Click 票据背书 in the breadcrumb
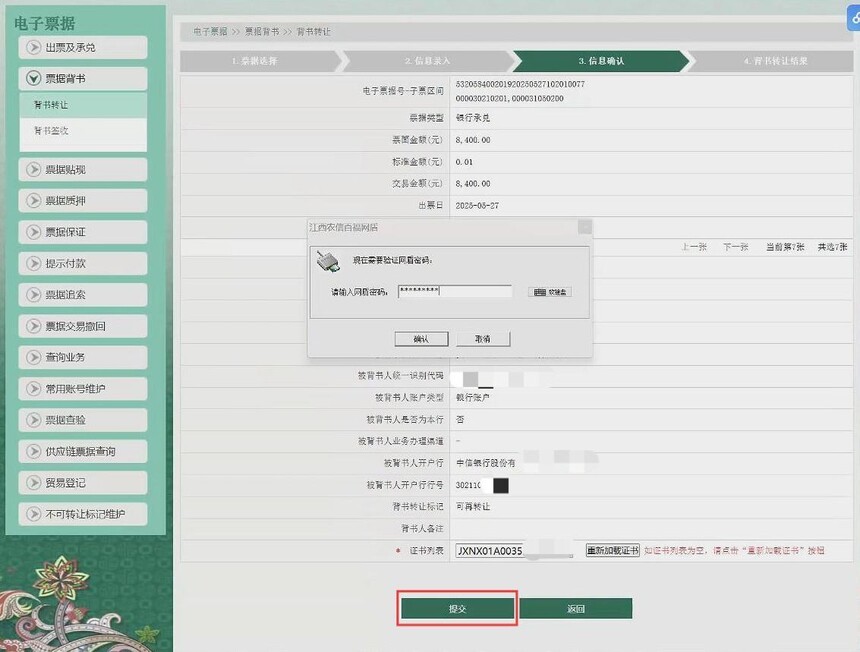 coord(262,31)
